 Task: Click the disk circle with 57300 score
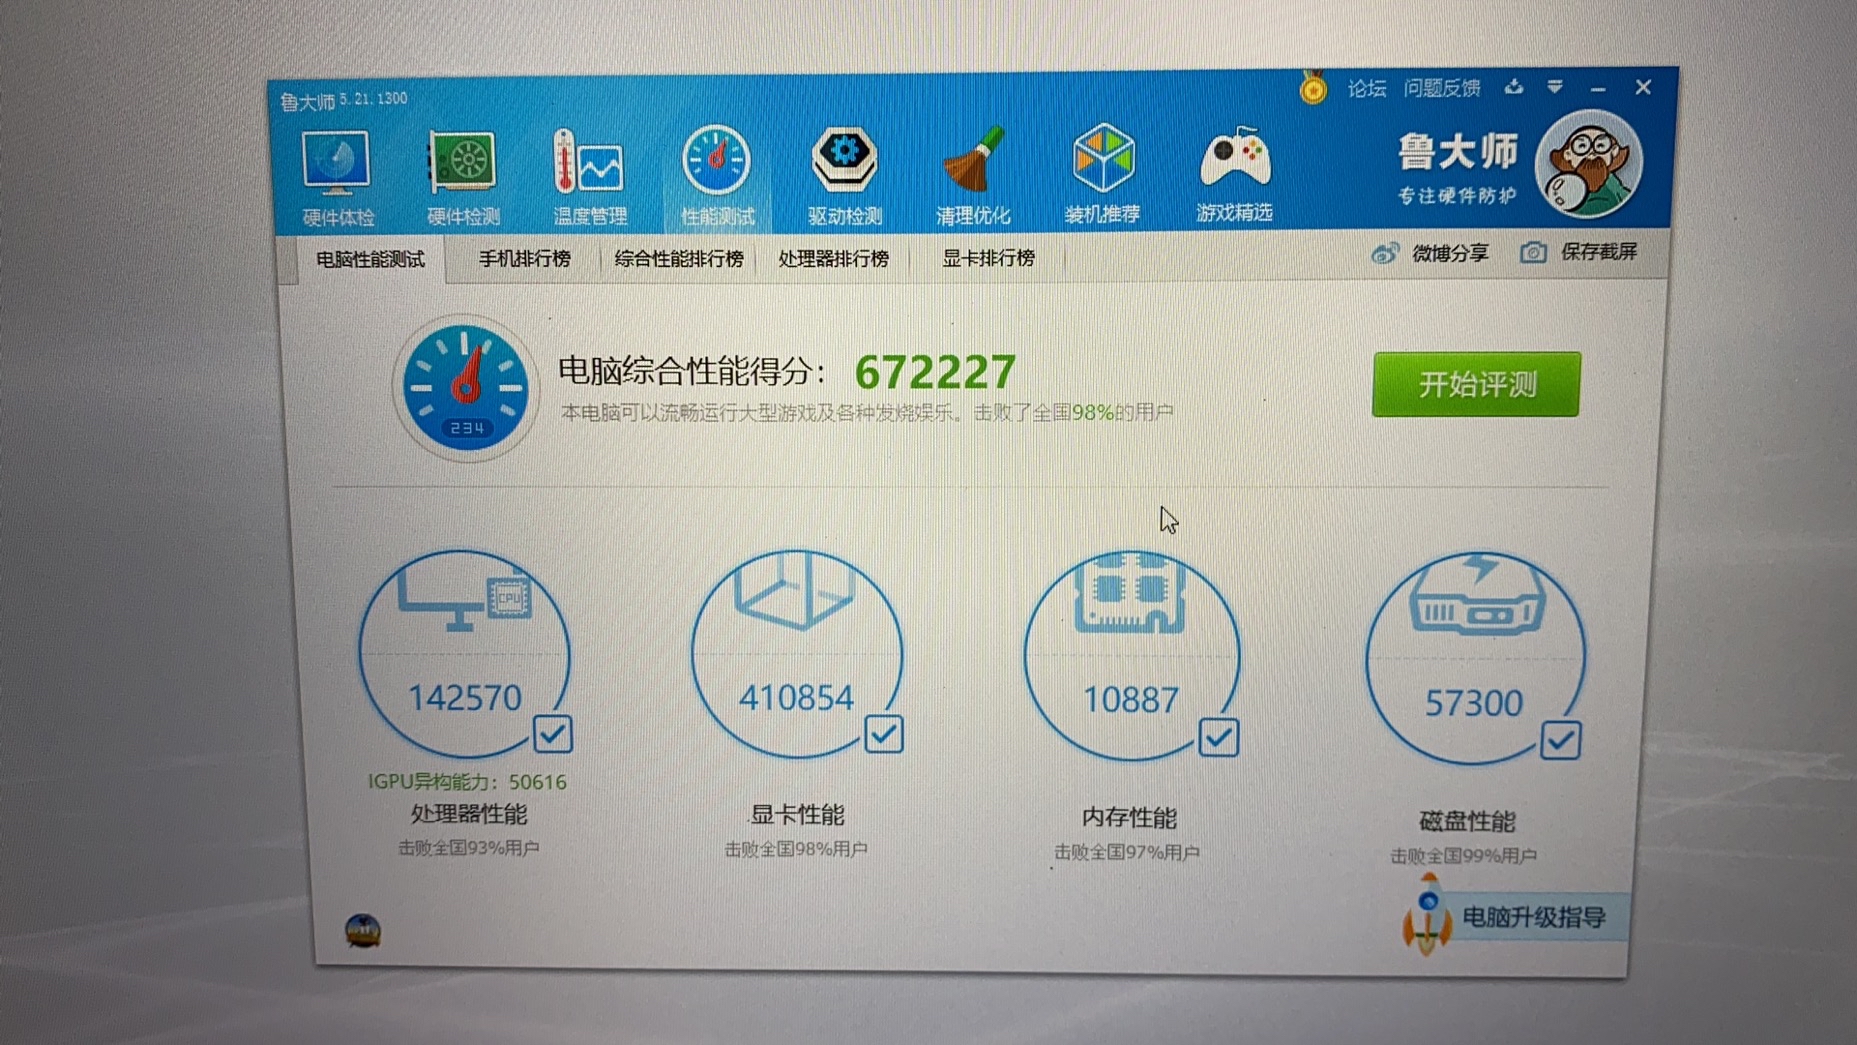click(x=1475, y=660)
